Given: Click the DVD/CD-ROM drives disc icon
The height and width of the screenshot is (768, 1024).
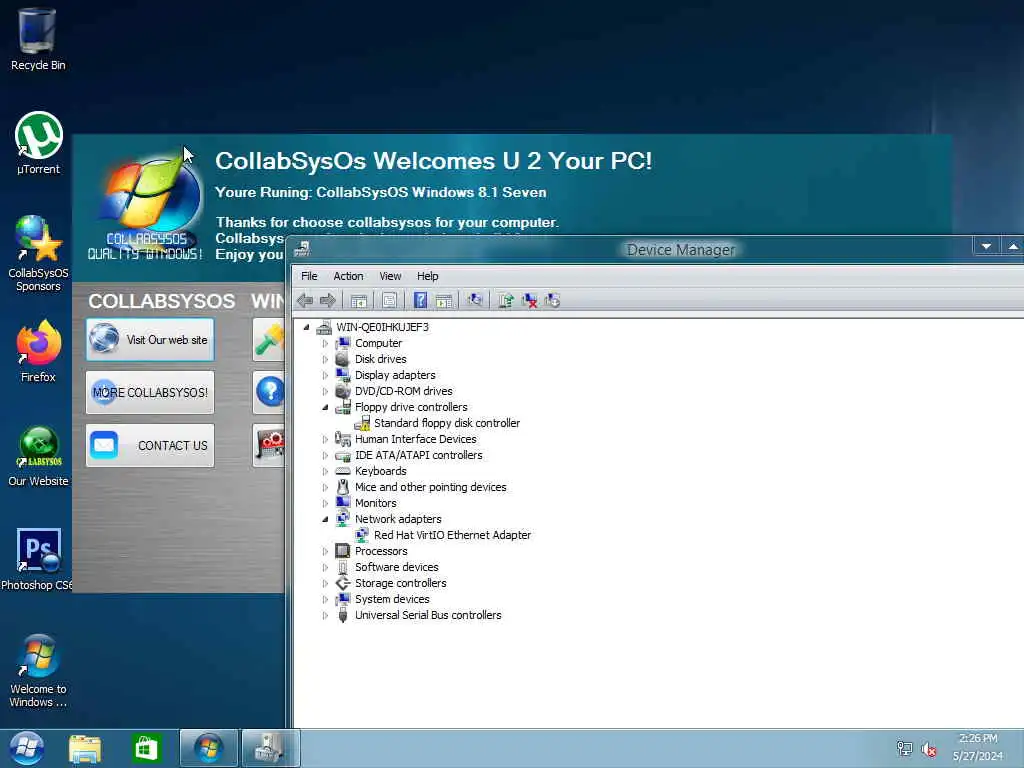Looking at the screenshot, I should (x=343, y=391).
